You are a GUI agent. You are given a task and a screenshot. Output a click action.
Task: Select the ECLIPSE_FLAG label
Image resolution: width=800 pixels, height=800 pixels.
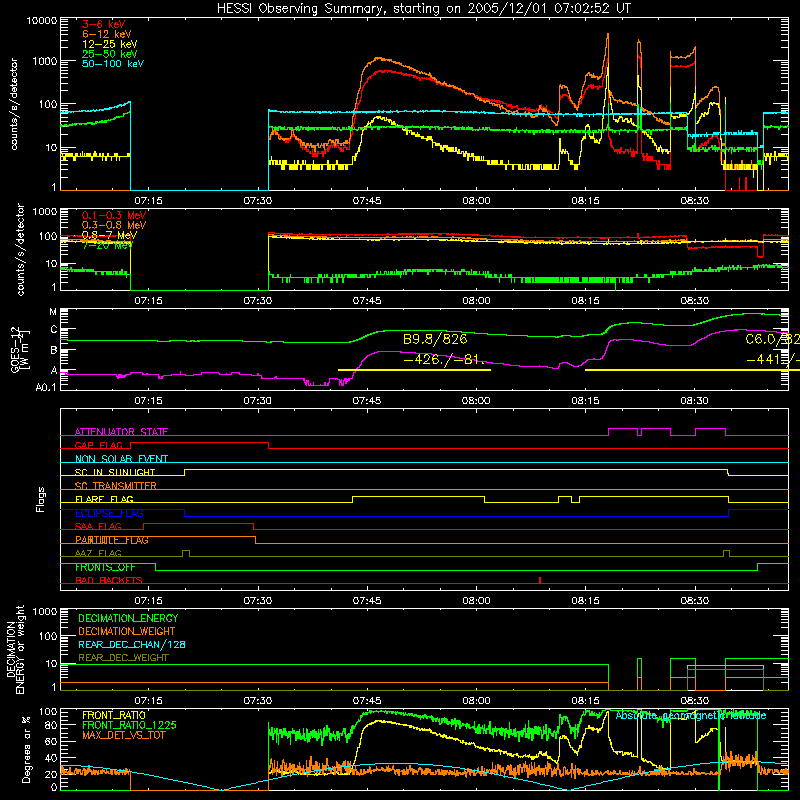pyautogui.click(x=109, y=513)
